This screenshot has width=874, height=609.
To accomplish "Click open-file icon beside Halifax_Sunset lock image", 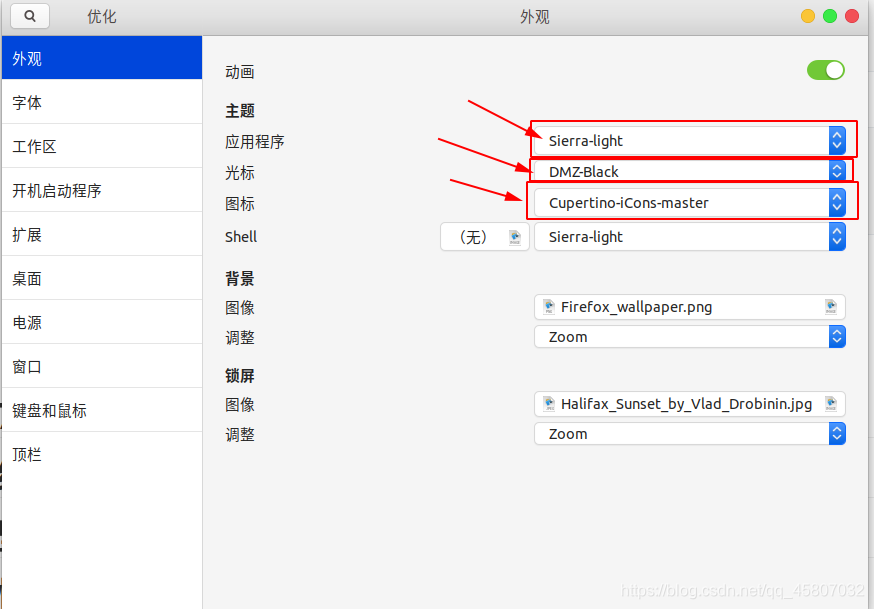I will [831, 404].
